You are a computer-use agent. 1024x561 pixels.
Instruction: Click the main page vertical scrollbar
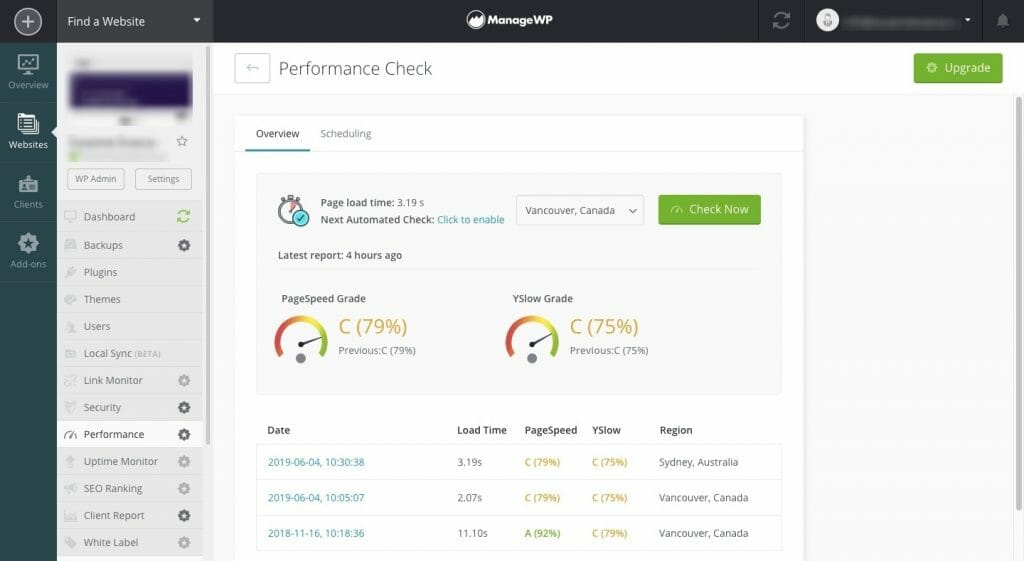(1018, 304)
